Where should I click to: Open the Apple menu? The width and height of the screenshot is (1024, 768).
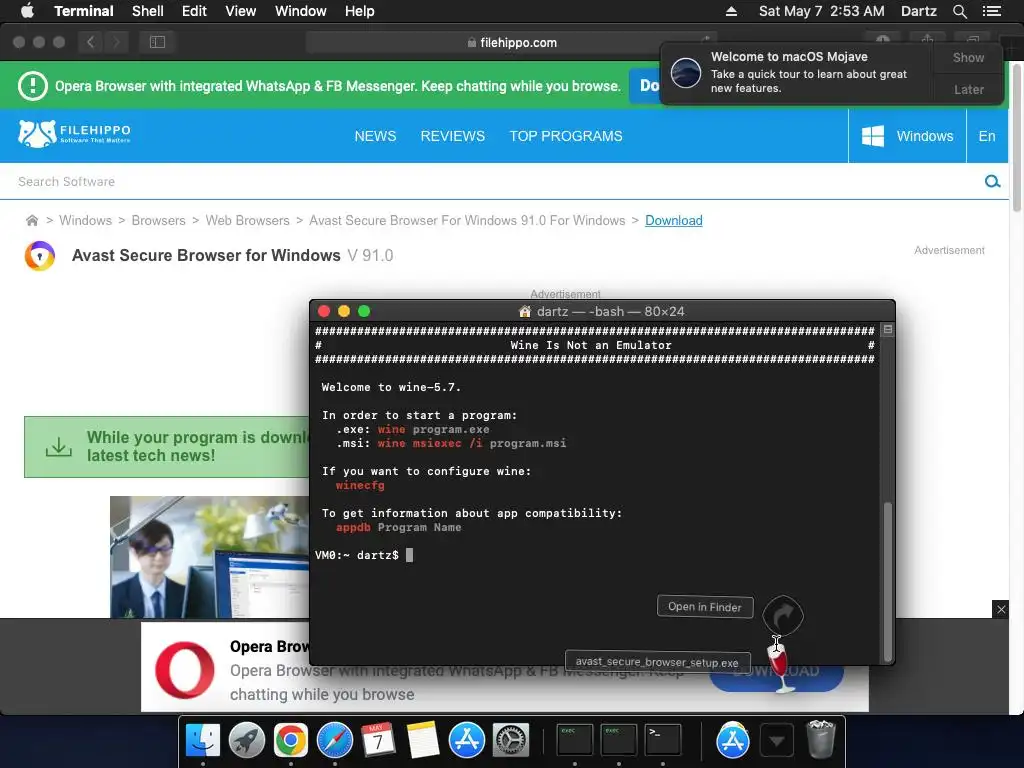(x=27, y=11)
